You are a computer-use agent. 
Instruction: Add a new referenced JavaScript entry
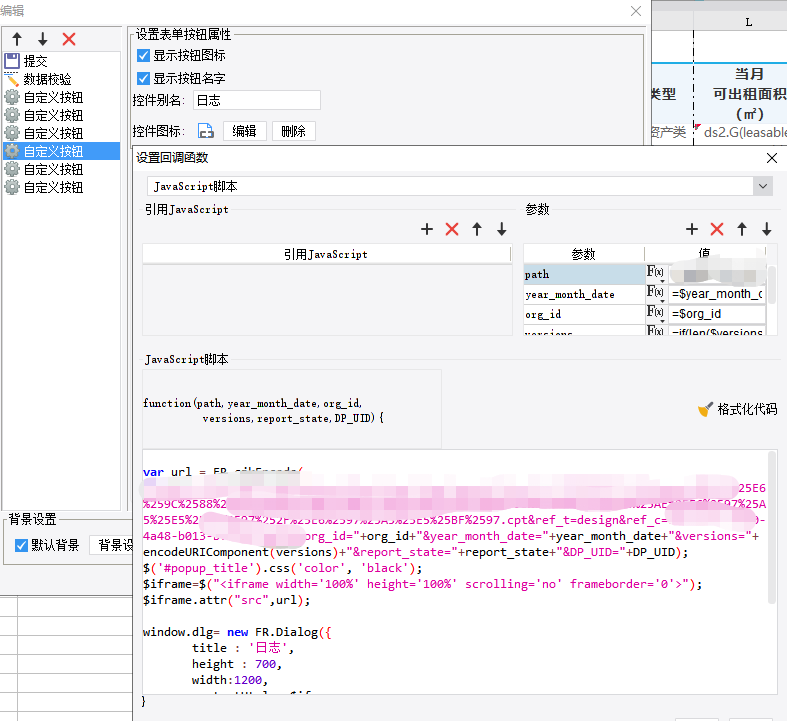[x=427, y=229]
